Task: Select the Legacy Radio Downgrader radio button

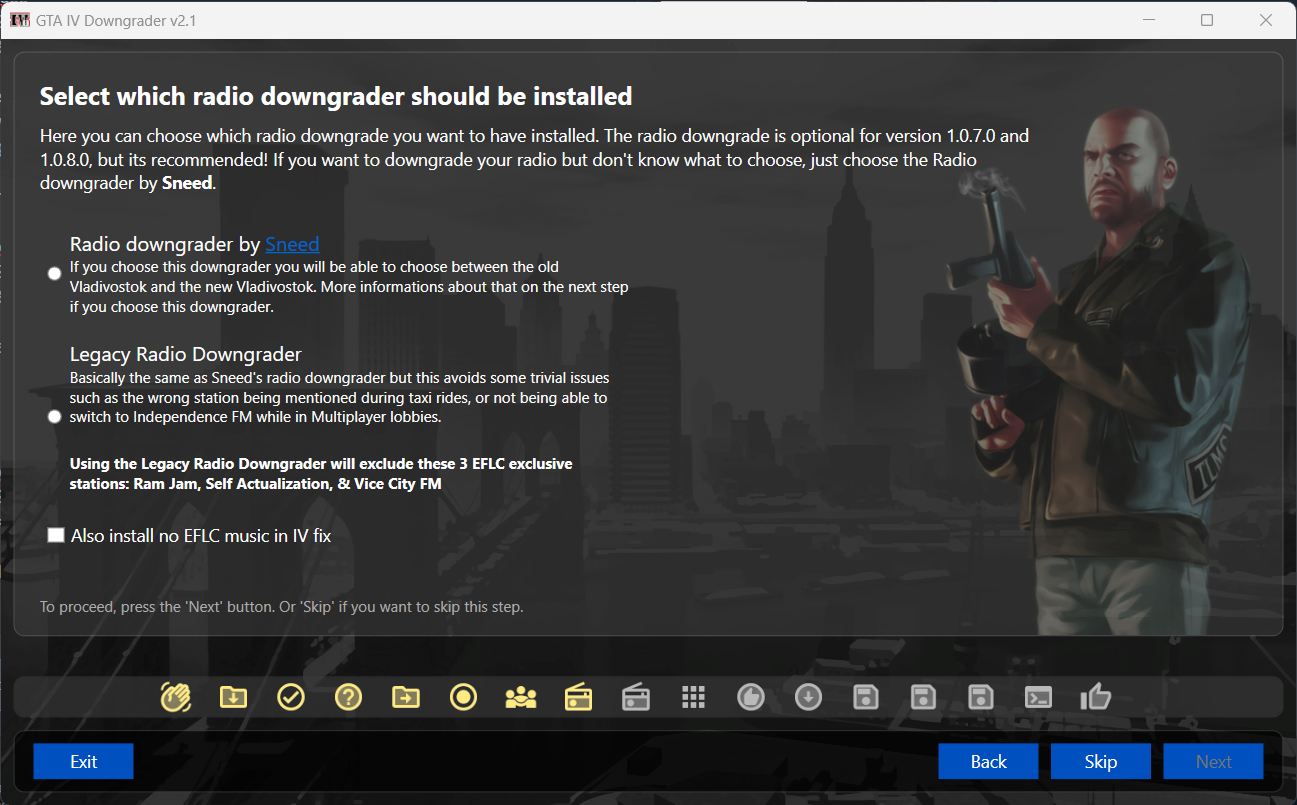Action: [54, 417]
